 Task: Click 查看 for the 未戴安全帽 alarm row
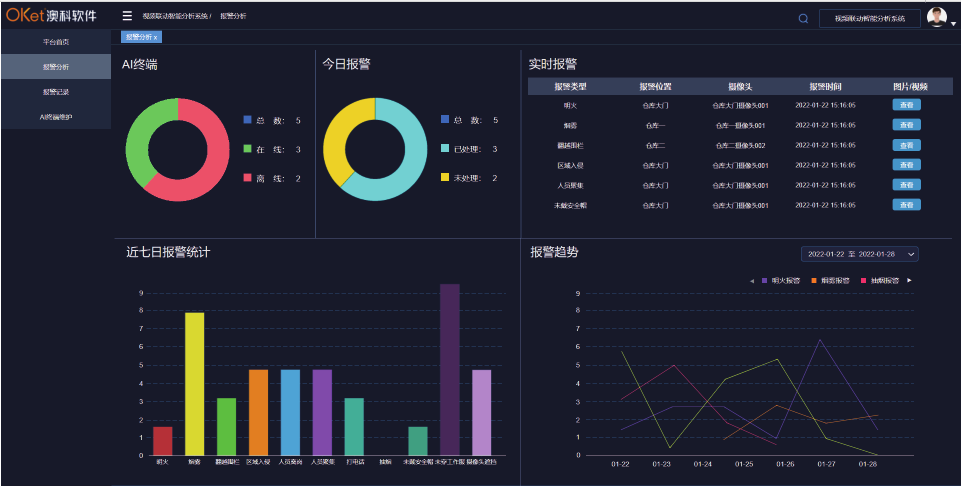point(906,204)
